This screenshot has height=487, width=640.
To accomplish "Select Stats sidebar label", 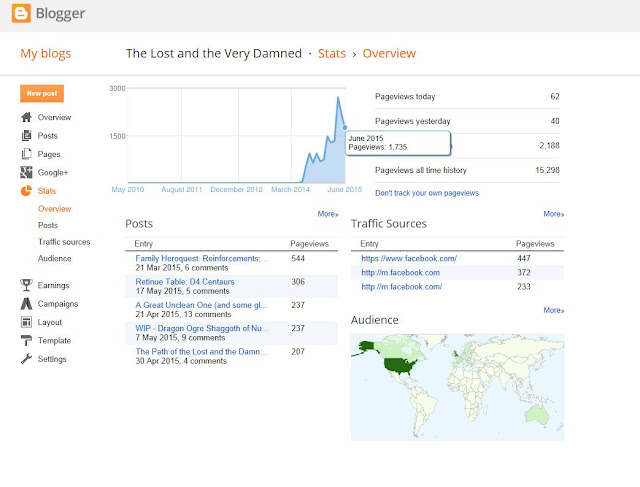I will [47, 191].
